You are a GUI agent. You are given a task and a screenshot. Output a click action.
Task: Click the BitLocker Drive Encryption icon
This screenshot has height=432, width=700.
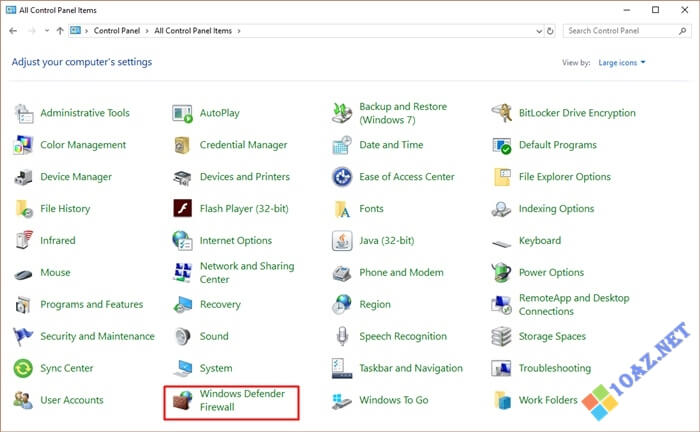click(x=502, y=113)
